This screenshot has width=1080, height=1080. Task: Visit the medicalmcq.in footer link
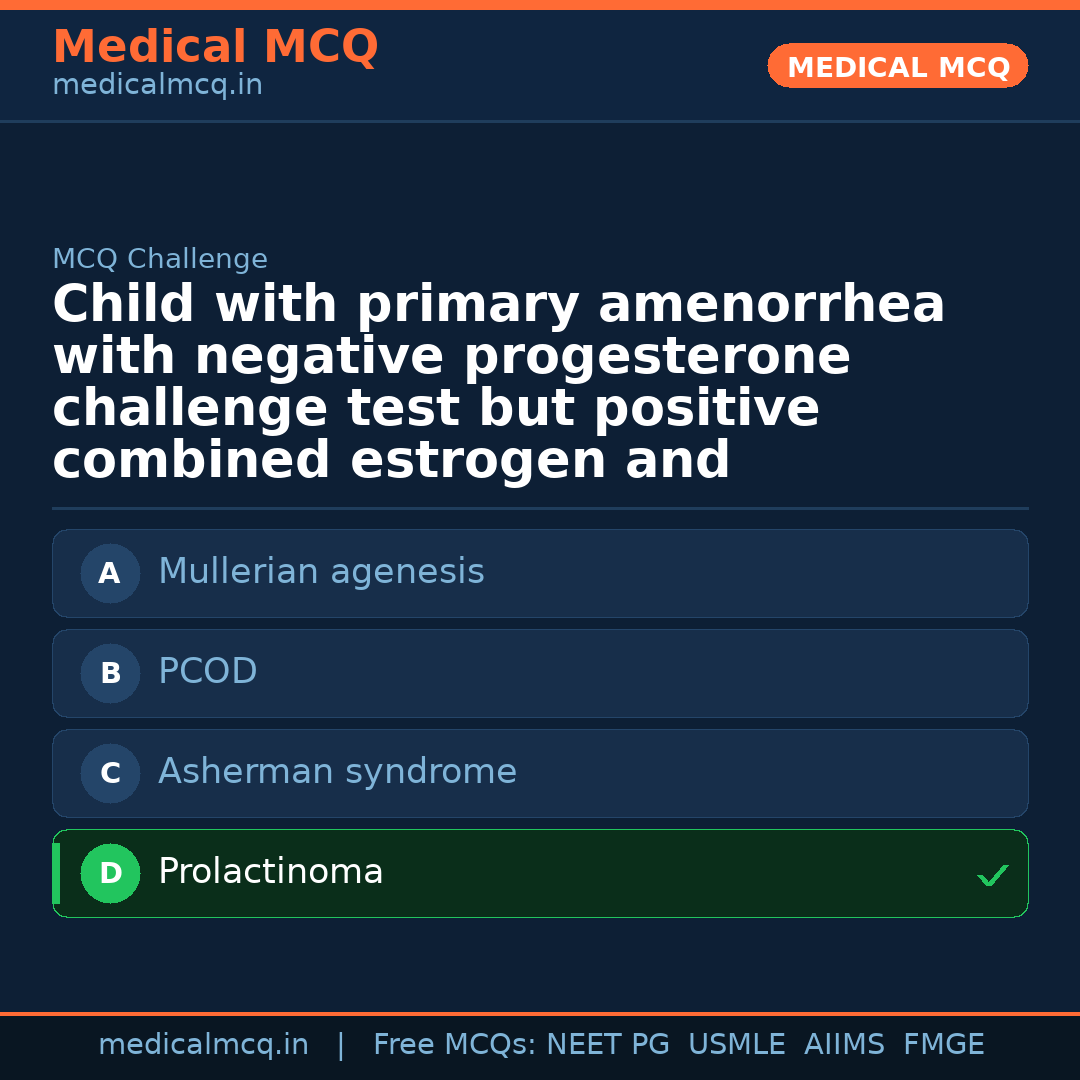click(203, 1043)
